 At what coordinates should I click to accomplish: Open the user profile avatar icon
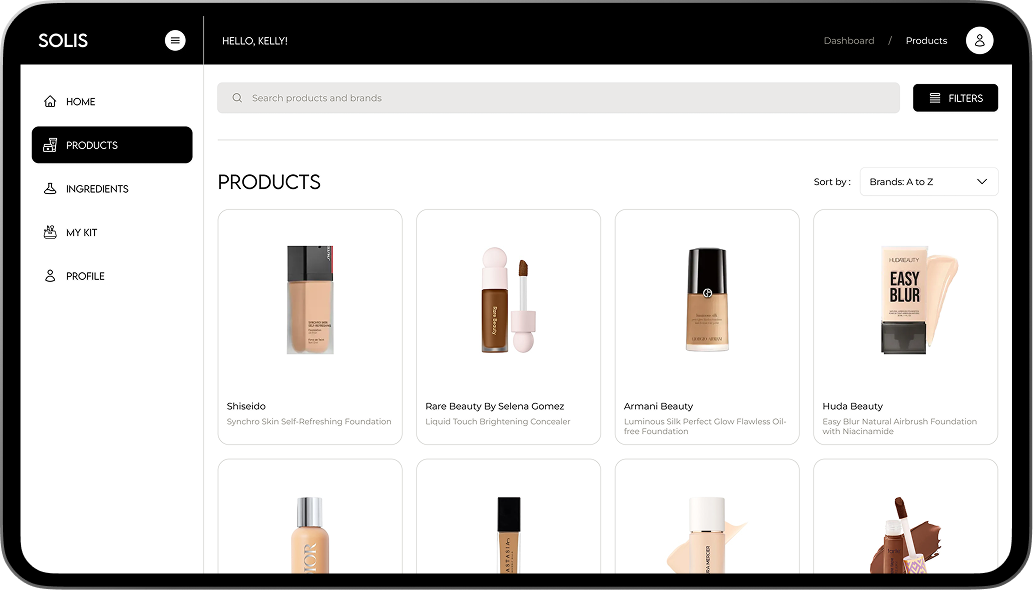tap(979, 40)
